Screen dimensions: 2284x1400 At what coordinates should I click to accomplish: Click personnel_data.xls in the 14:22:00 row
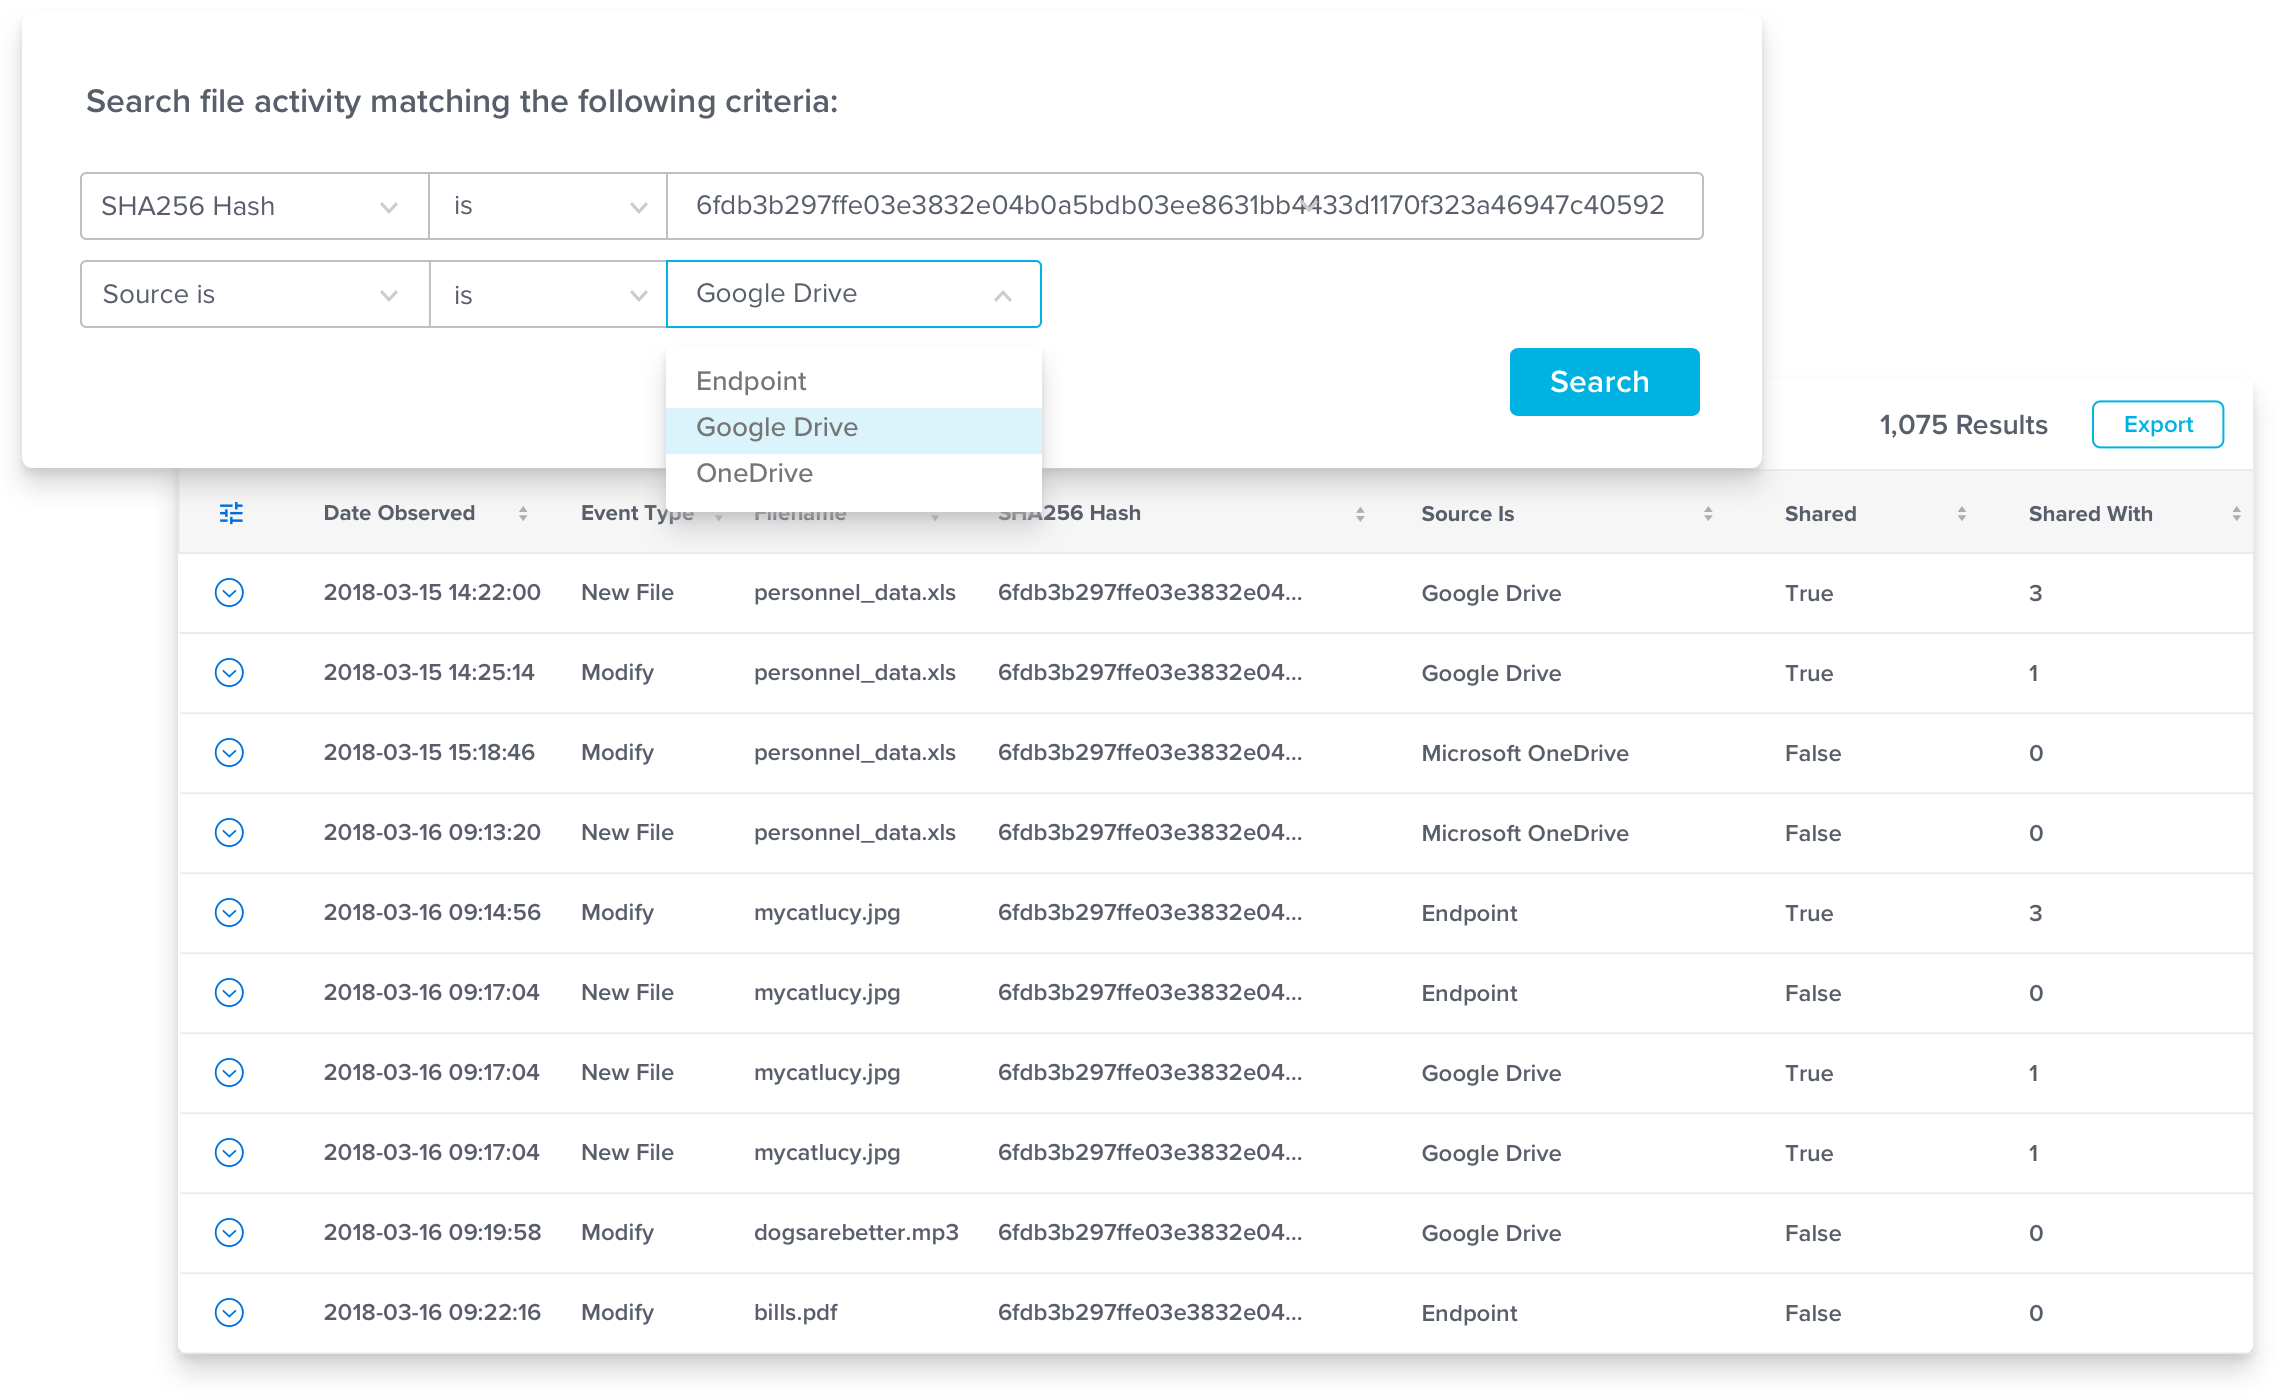tap(854, 593)
